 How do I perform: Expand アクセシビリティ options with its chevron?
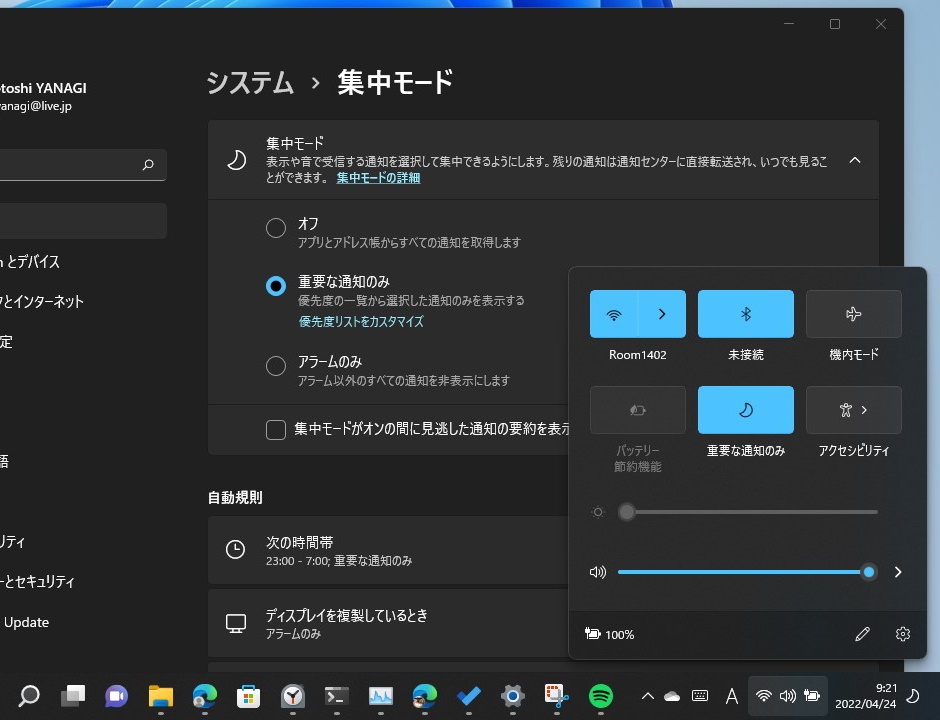pyautogui.click(x=865, y=409)
